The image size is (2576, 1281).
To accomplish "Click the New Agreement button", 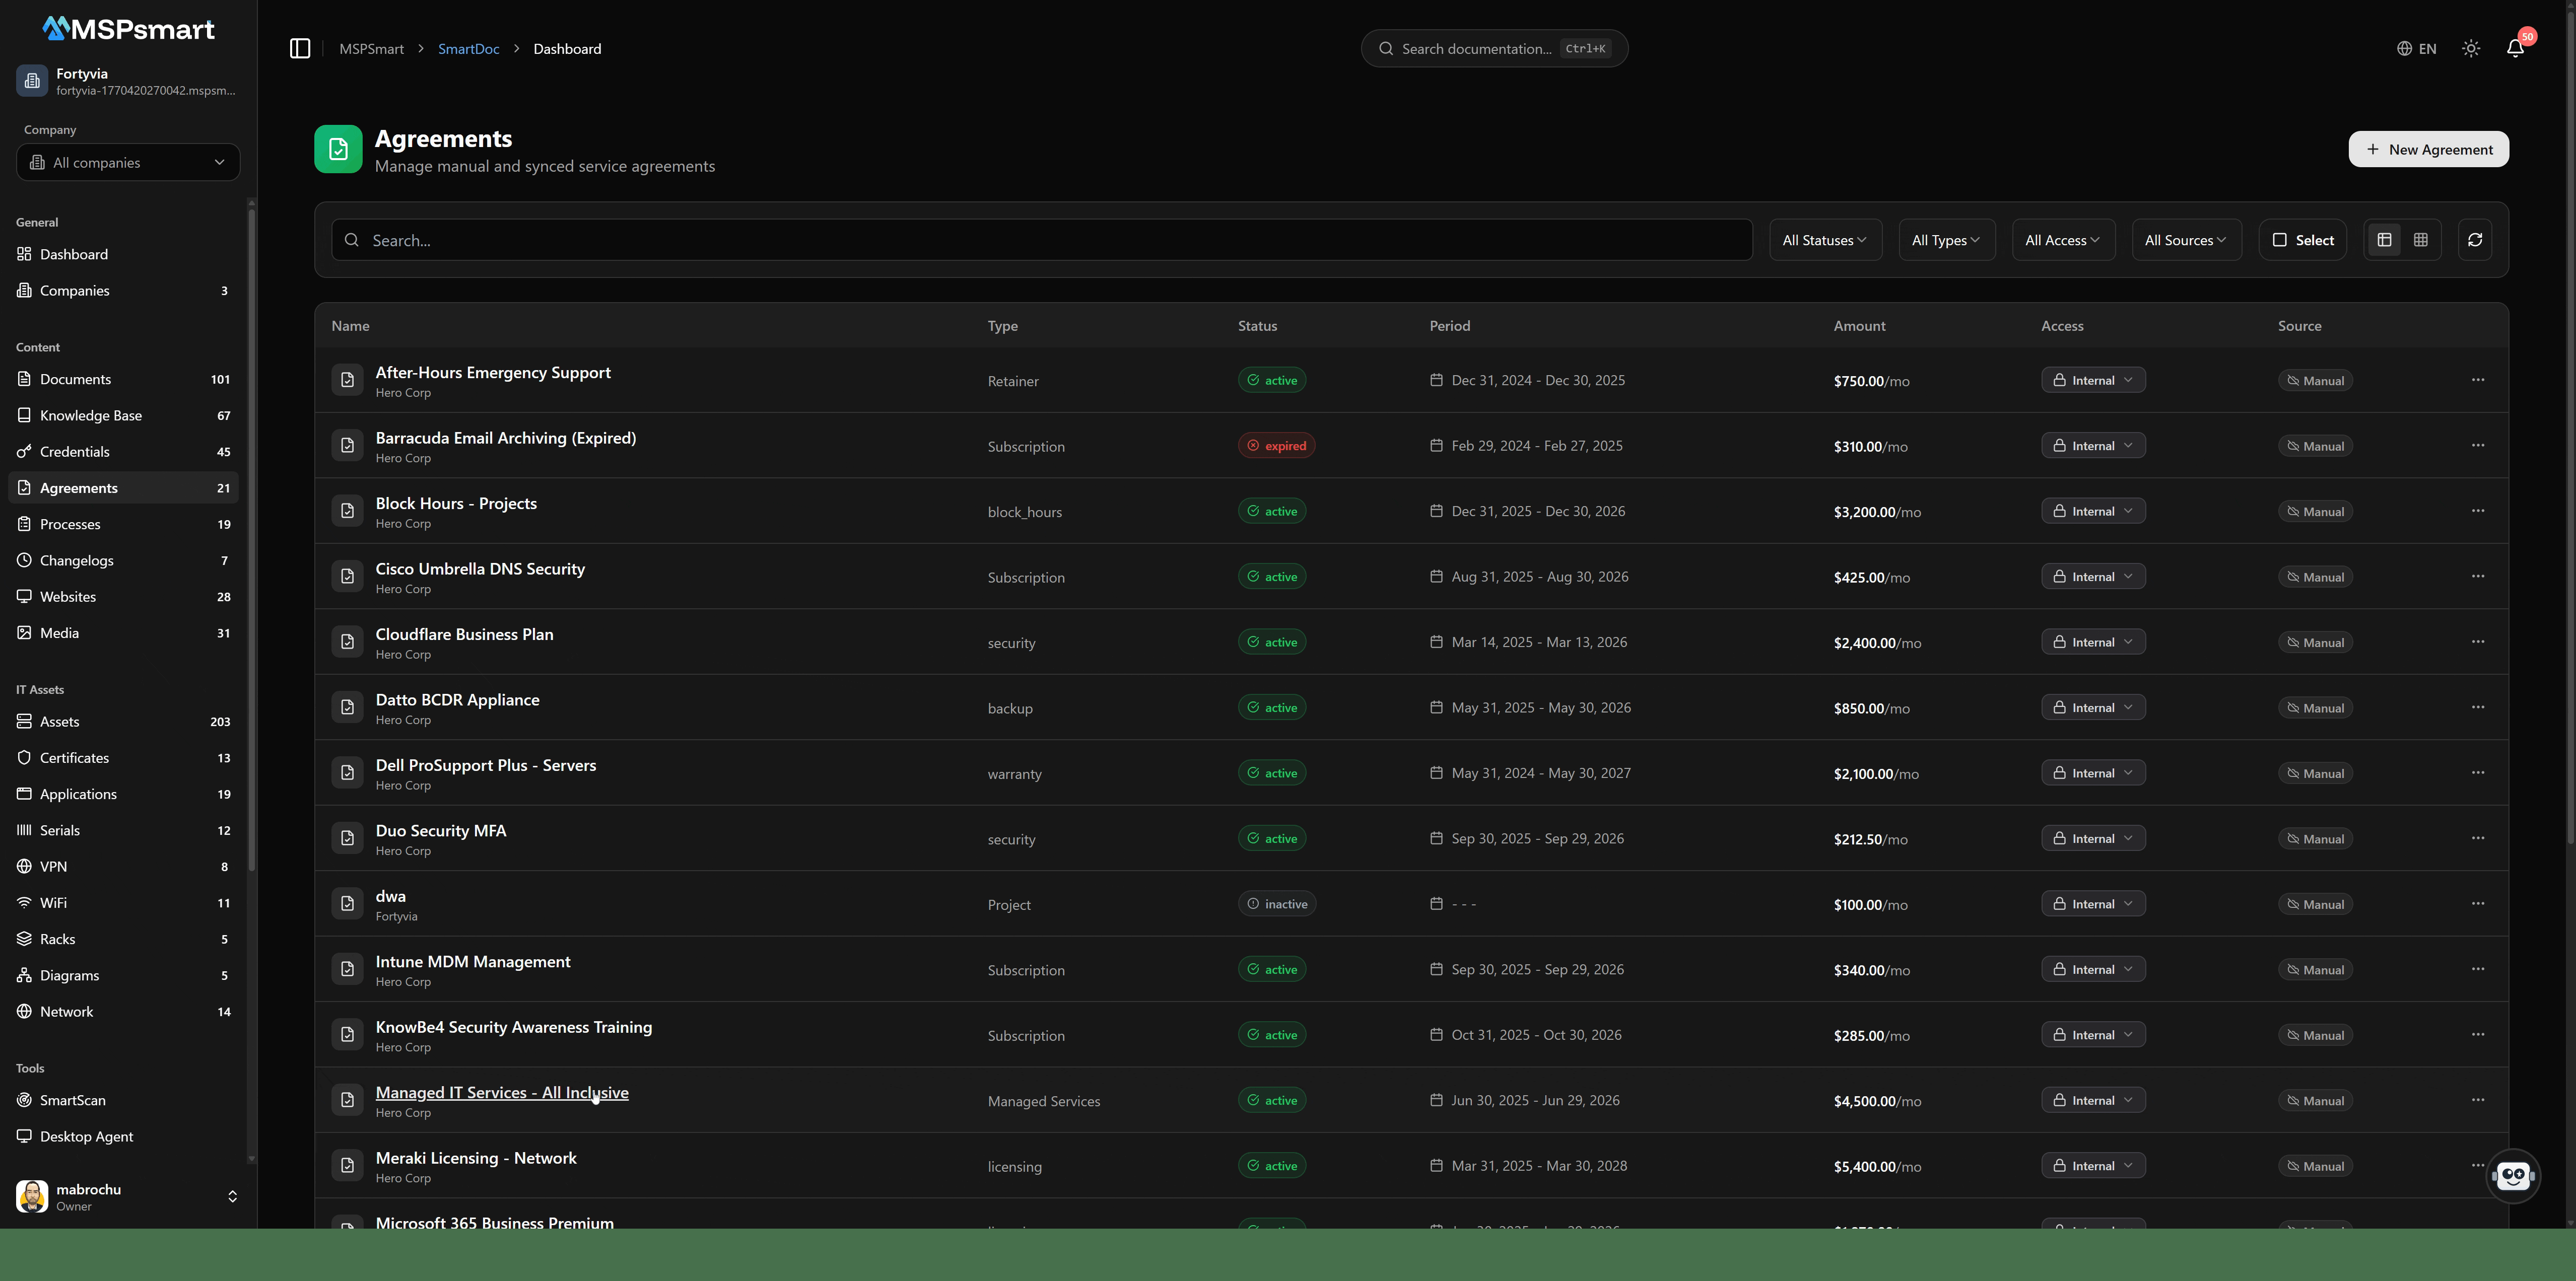I will (x=2428, y=149).
